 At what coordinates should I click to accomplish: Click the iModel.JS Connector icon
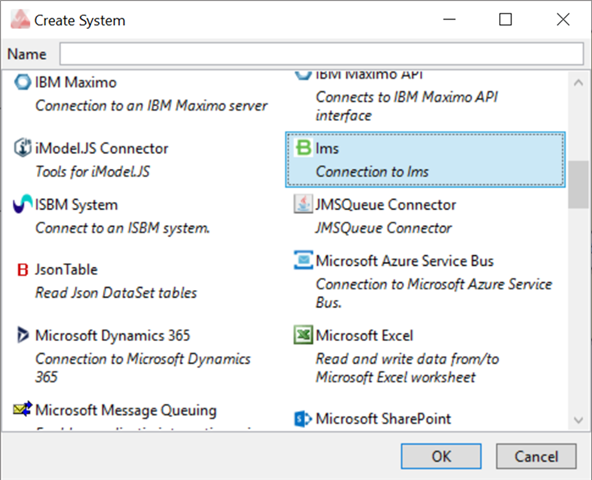[22, 148]
